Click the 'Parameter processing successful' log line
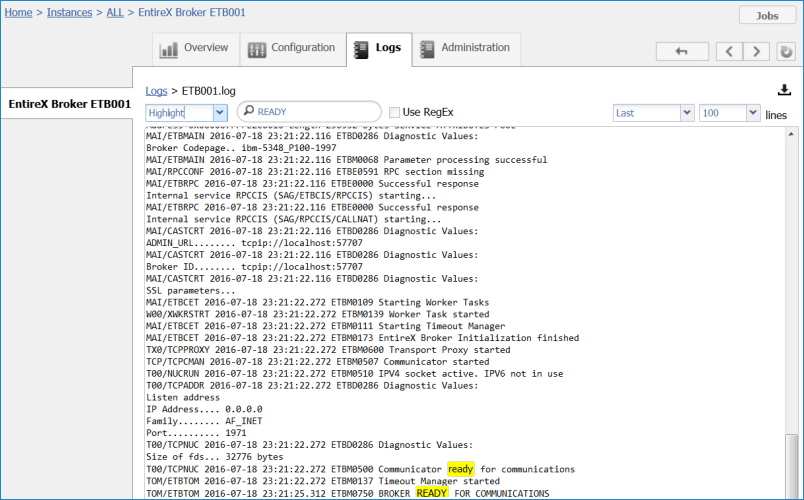 point(347,159)
